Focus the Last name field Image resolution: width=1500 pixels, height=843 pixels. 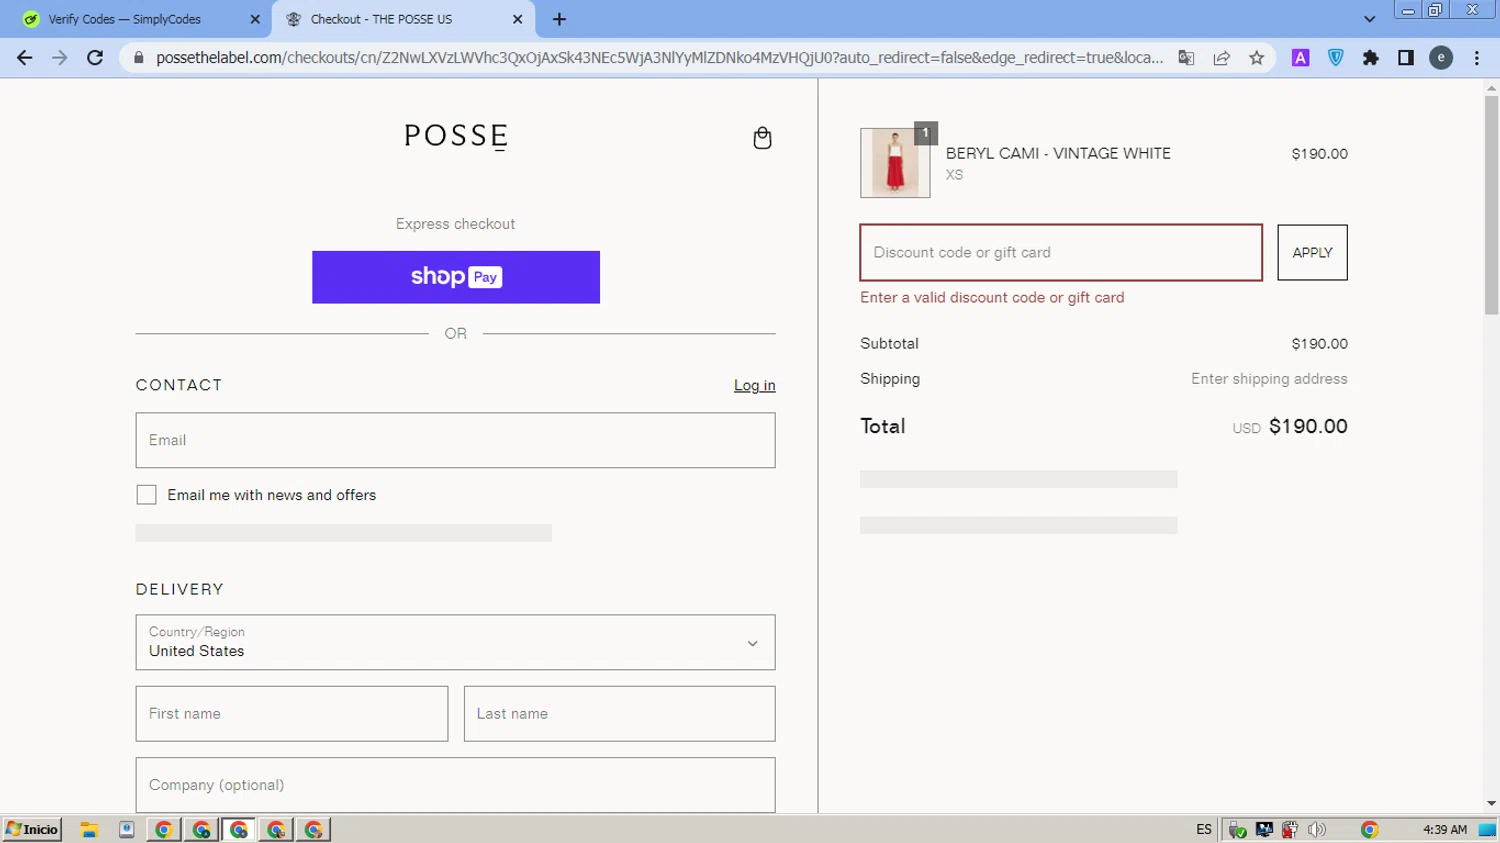619,714
